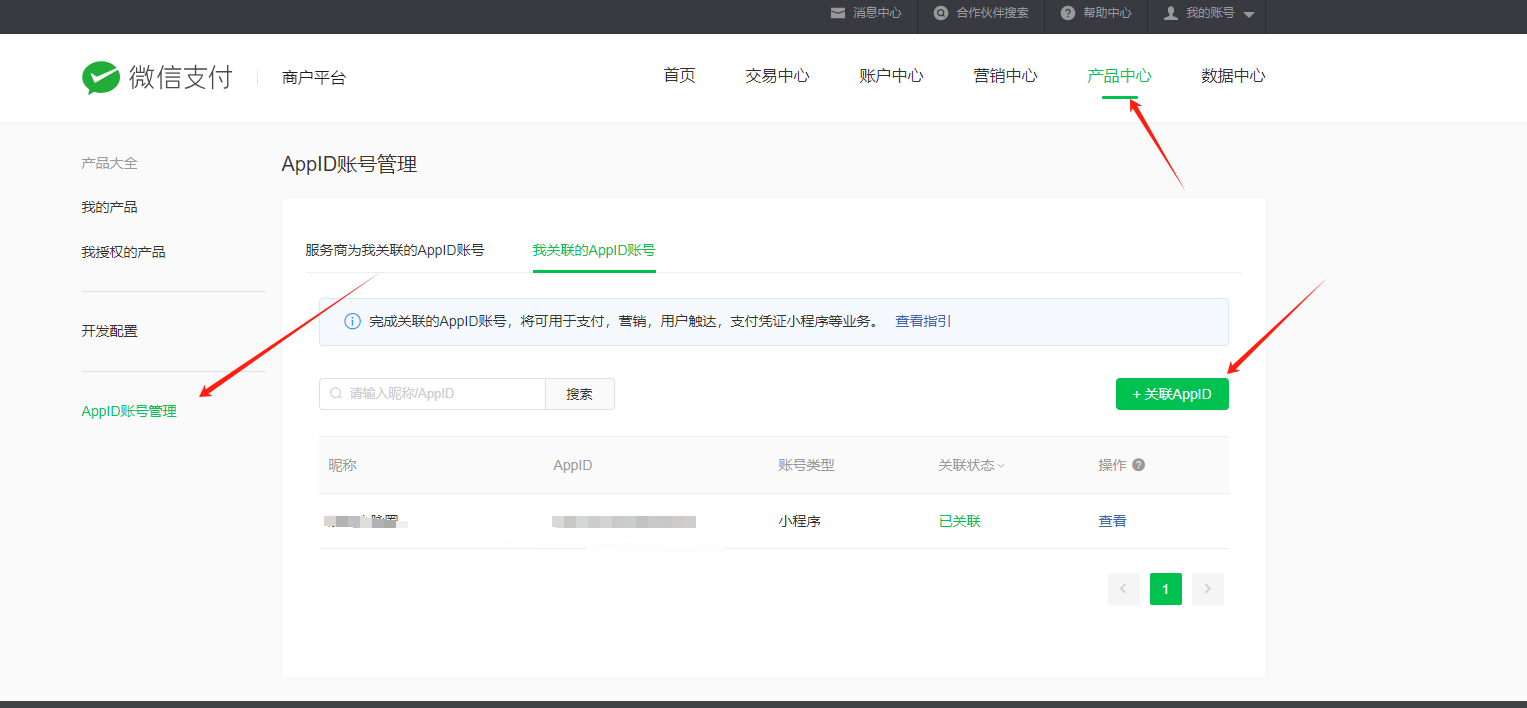Click the help icon next to 操作
Screen dimensions: 1527x708
pyautogui.click(x=1138, y=465)
